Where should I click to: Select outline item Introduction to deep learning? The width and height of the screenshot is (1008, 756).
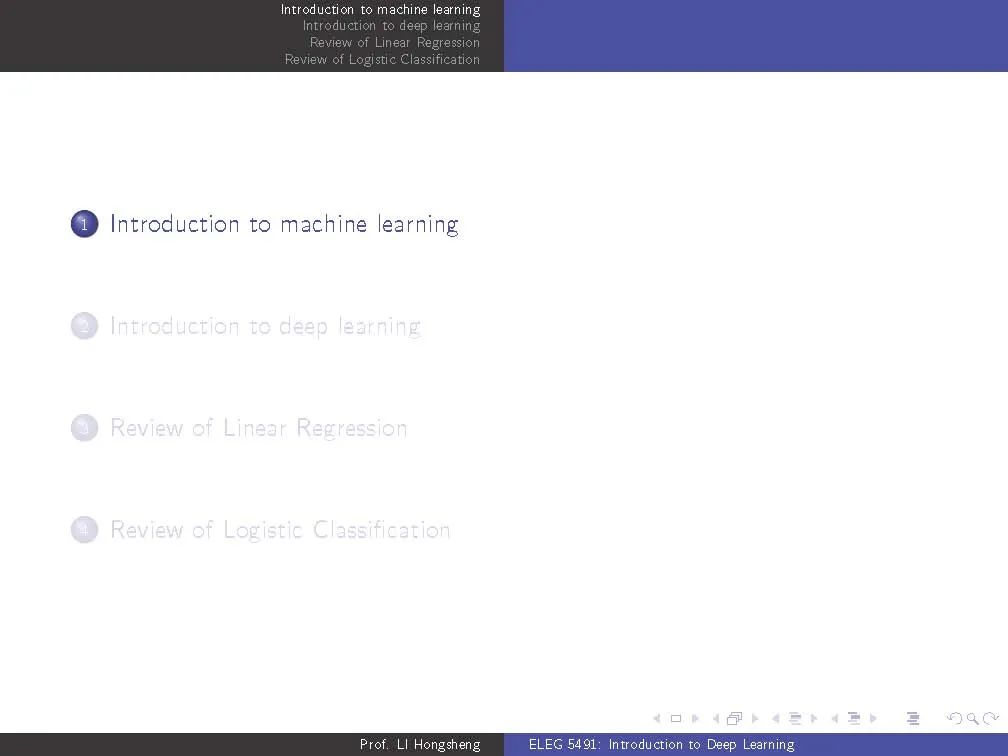coord(266,327)
